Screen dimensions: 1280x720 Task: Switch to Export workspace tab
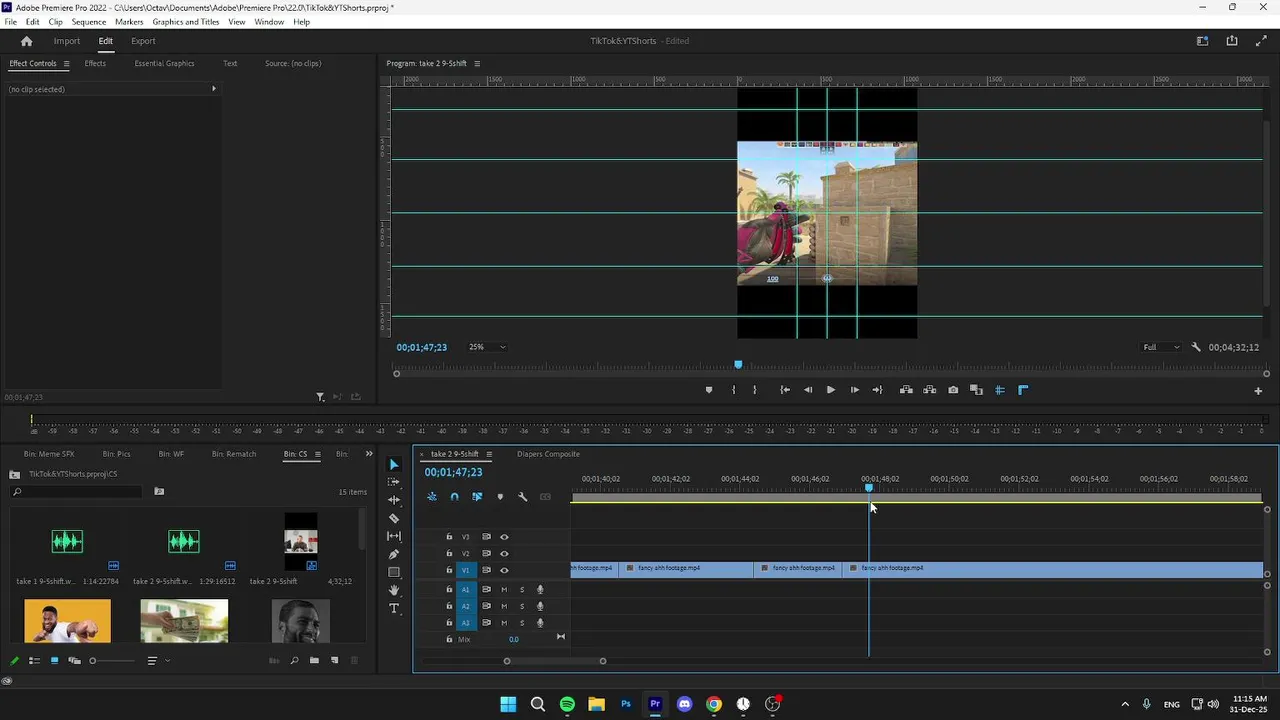point(143,41)
